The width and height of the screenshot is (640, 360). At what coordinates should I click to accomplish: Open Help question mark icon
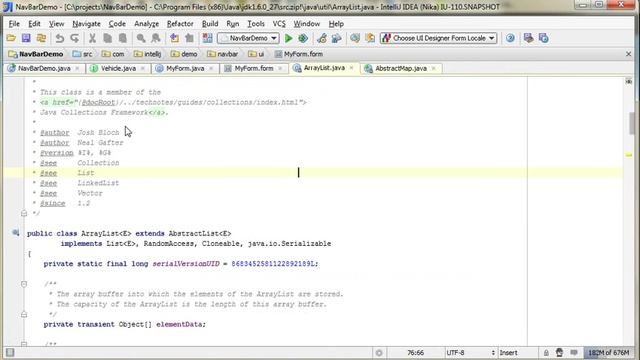[x=510, y=38]
